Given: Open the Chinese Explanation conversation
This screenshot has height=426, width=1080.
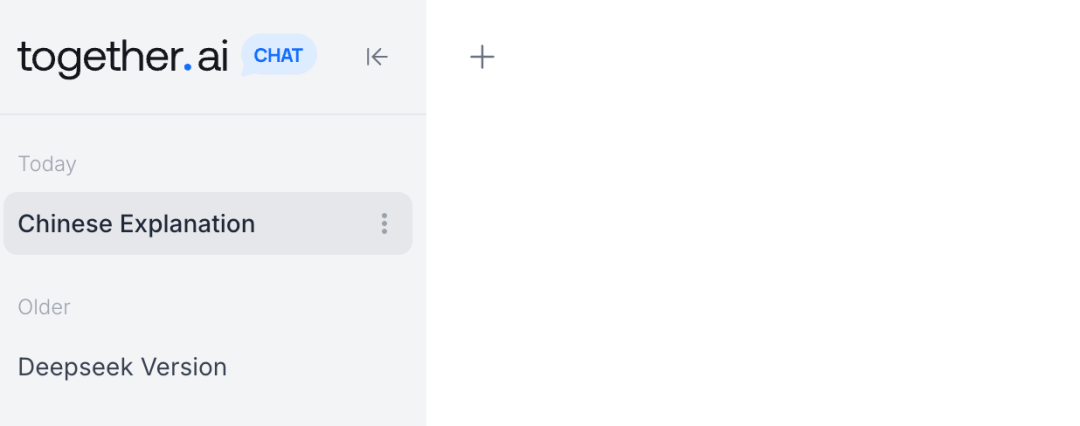Looking at the screenshot, I should [137, 224].
